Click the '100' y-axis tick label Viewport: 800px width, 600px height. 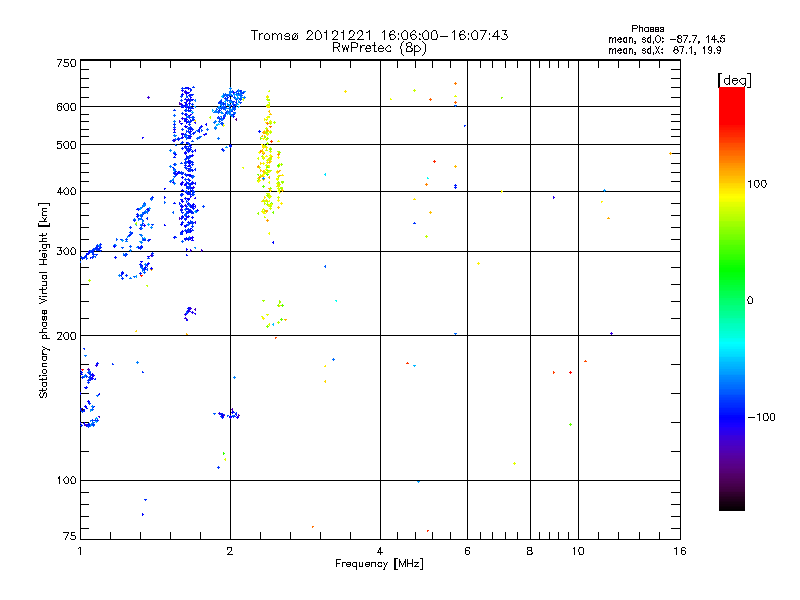(x=66, y=480)
